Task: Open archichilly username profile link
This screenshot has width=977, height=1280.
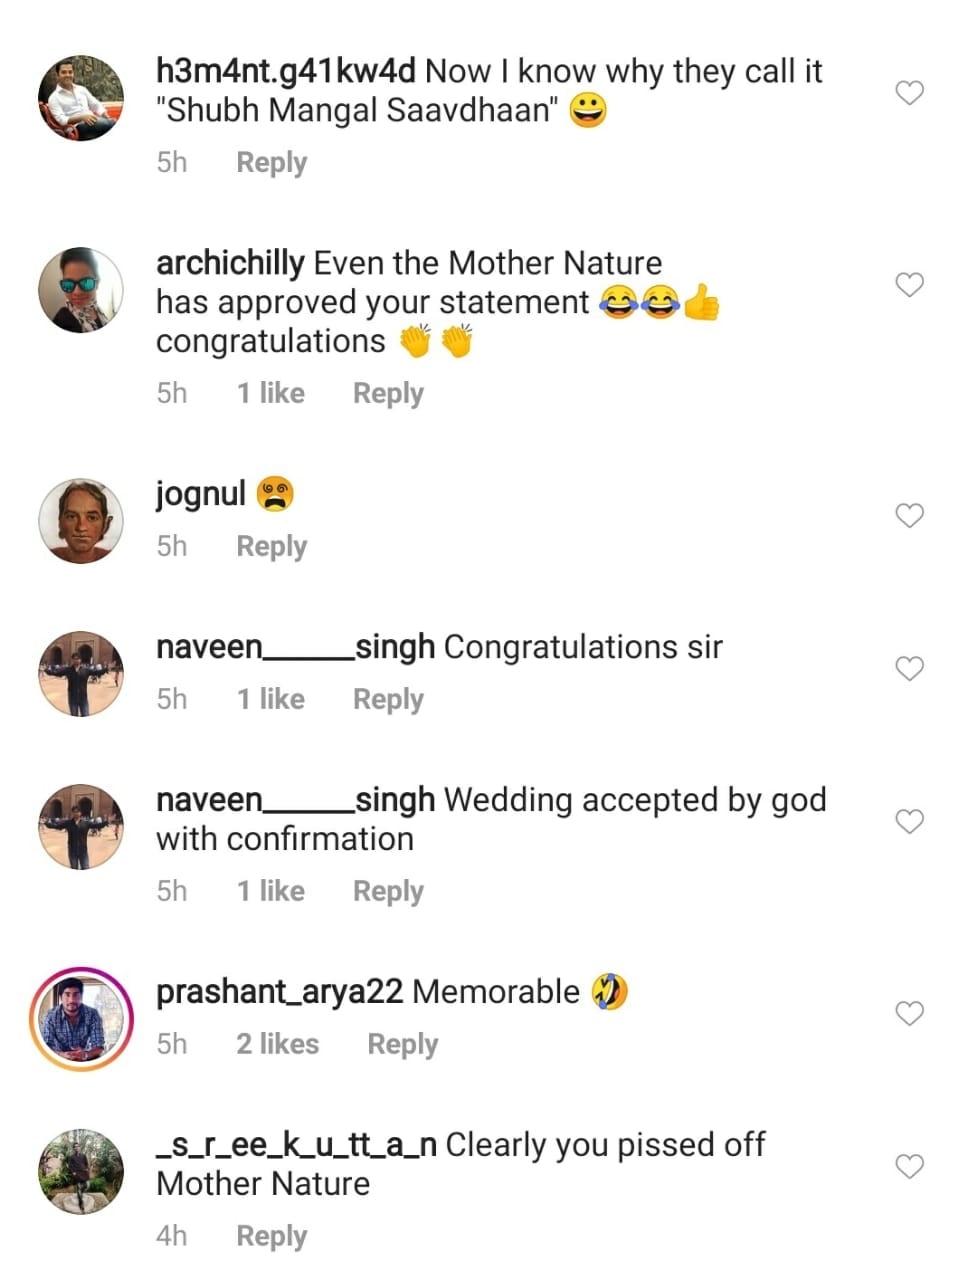Action: 230,263
